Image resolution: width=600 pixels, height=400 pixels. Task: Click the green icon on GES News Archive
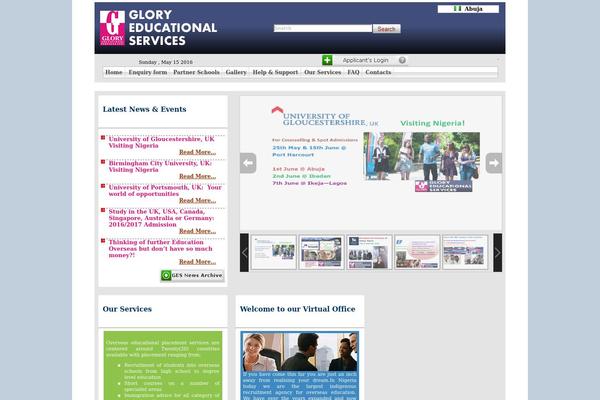[x=166, y=275]
